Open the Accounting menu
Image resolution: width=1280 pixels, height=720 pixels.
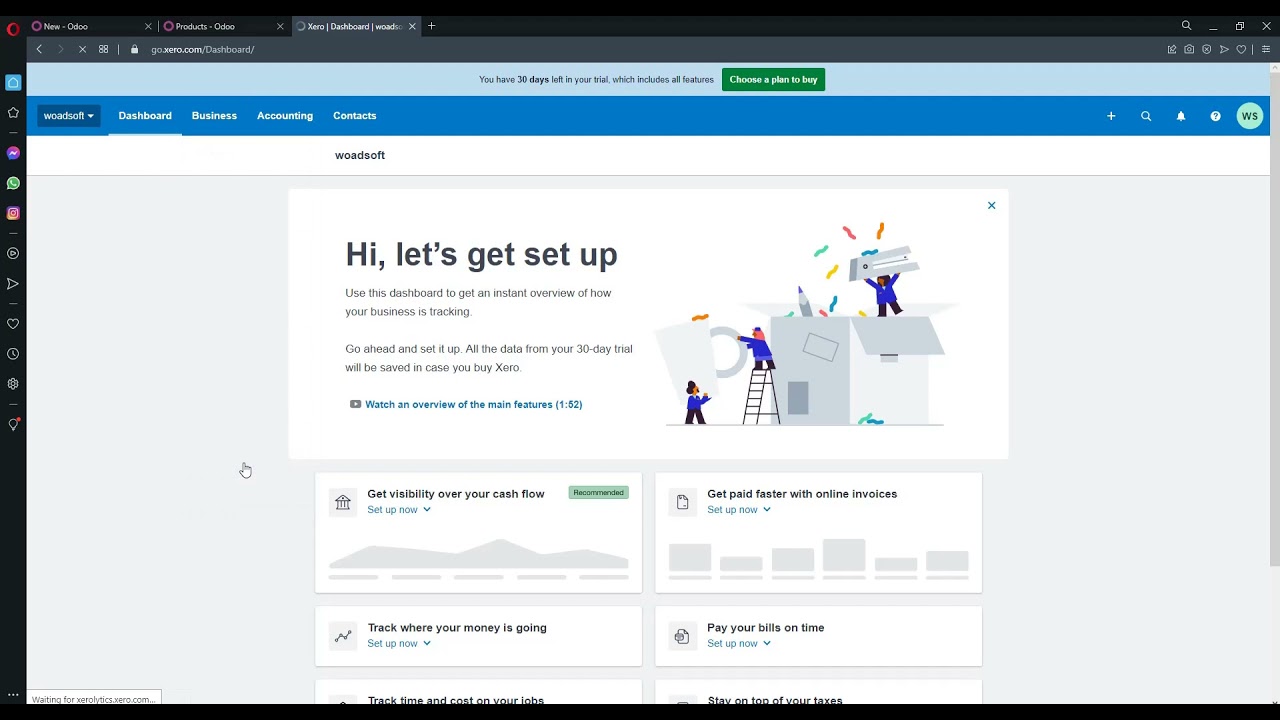pos(285,116)
